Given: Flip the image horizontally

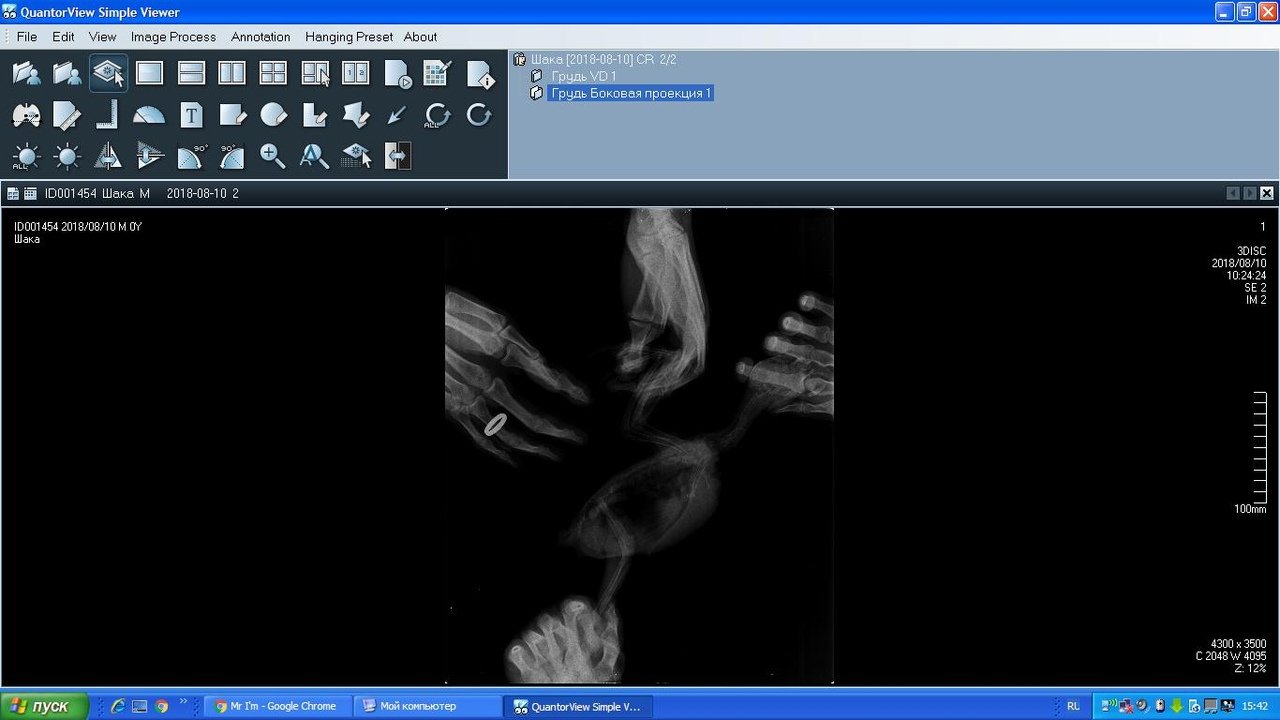Looking at the screenshot, I should 108,156.
